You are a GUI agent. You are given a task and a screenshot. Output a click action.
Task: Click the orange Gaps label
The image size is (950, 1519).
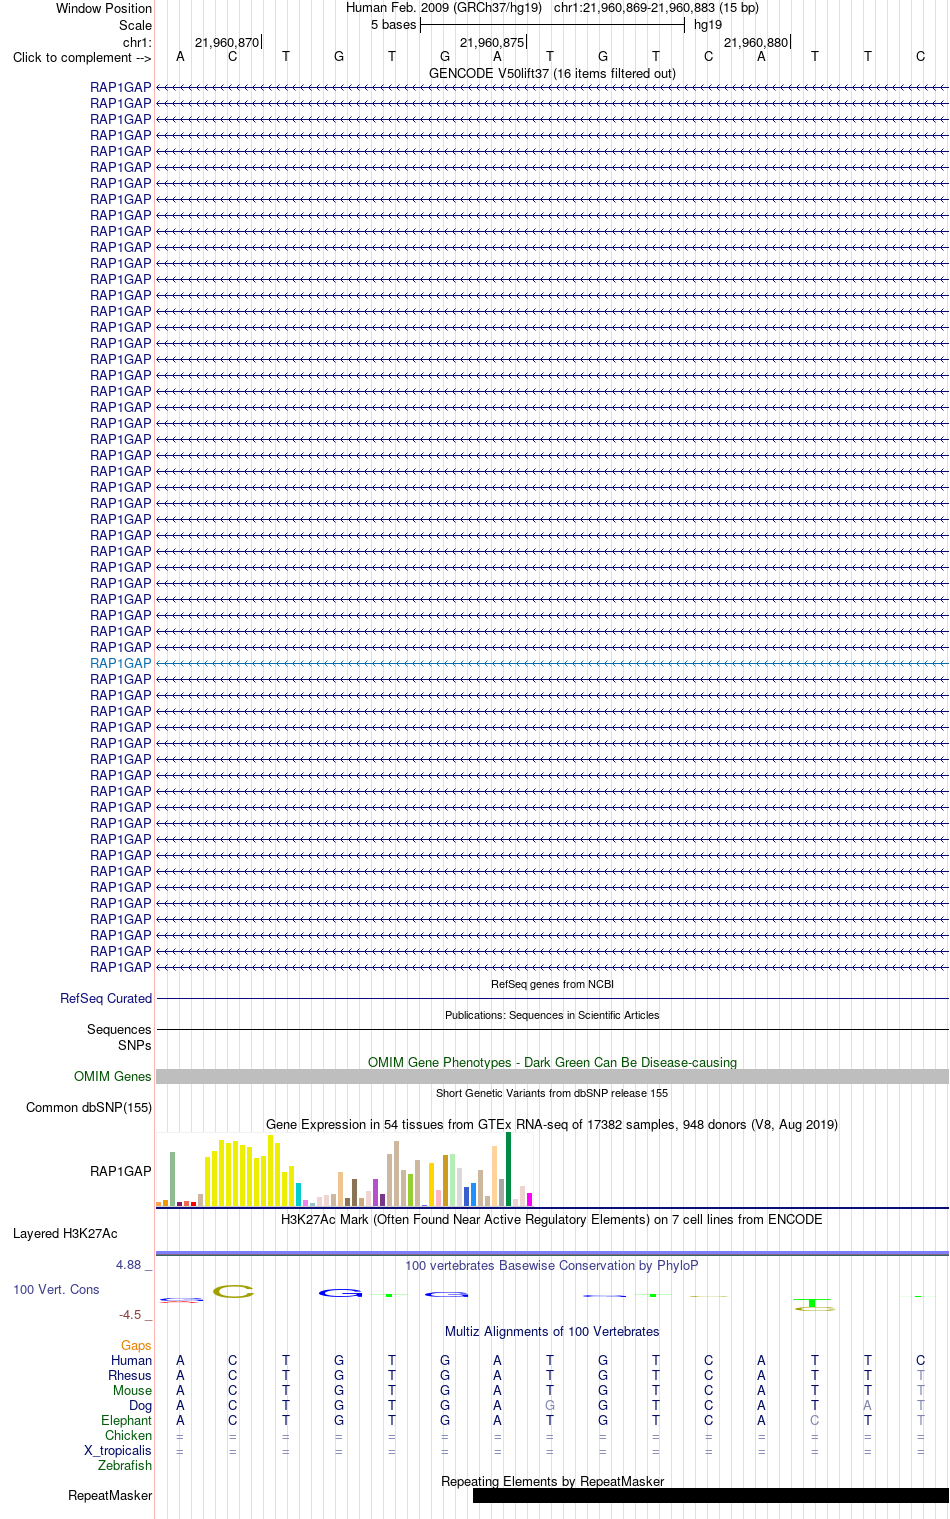(136, 1345)
